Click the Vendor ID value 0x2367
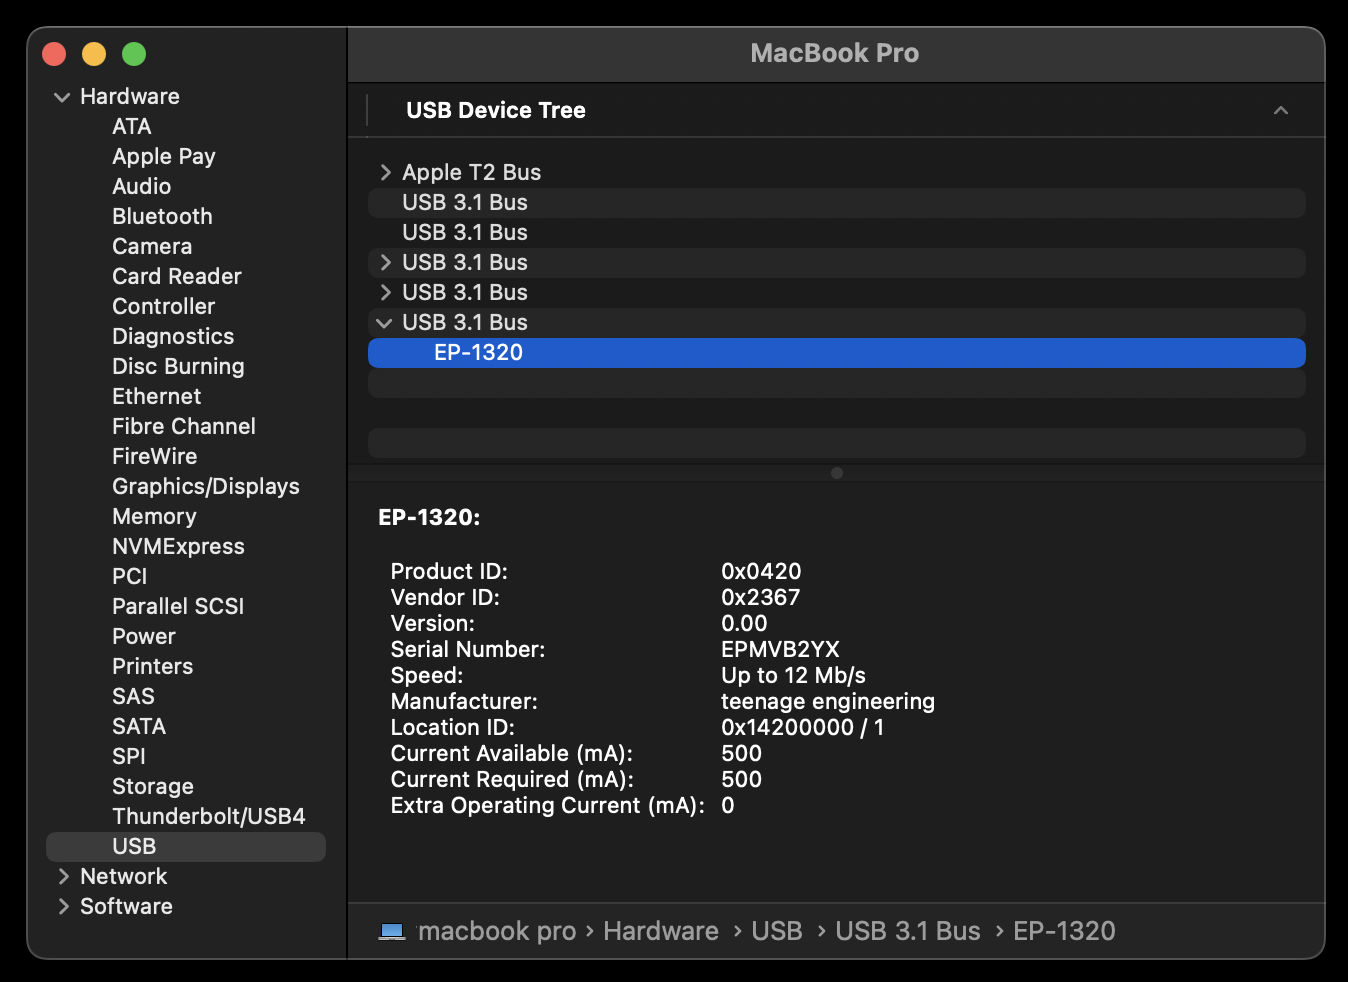The image size is (1348, 982). pos(760,598)
